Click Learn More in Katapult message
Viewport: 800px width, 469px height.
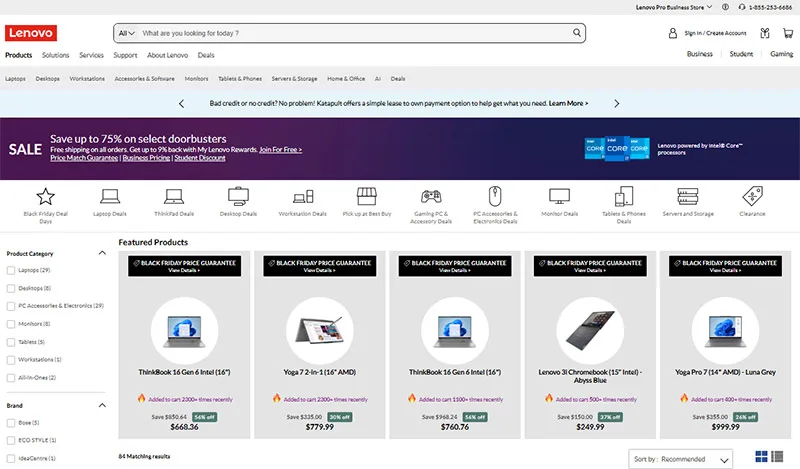tap(568, 103)
